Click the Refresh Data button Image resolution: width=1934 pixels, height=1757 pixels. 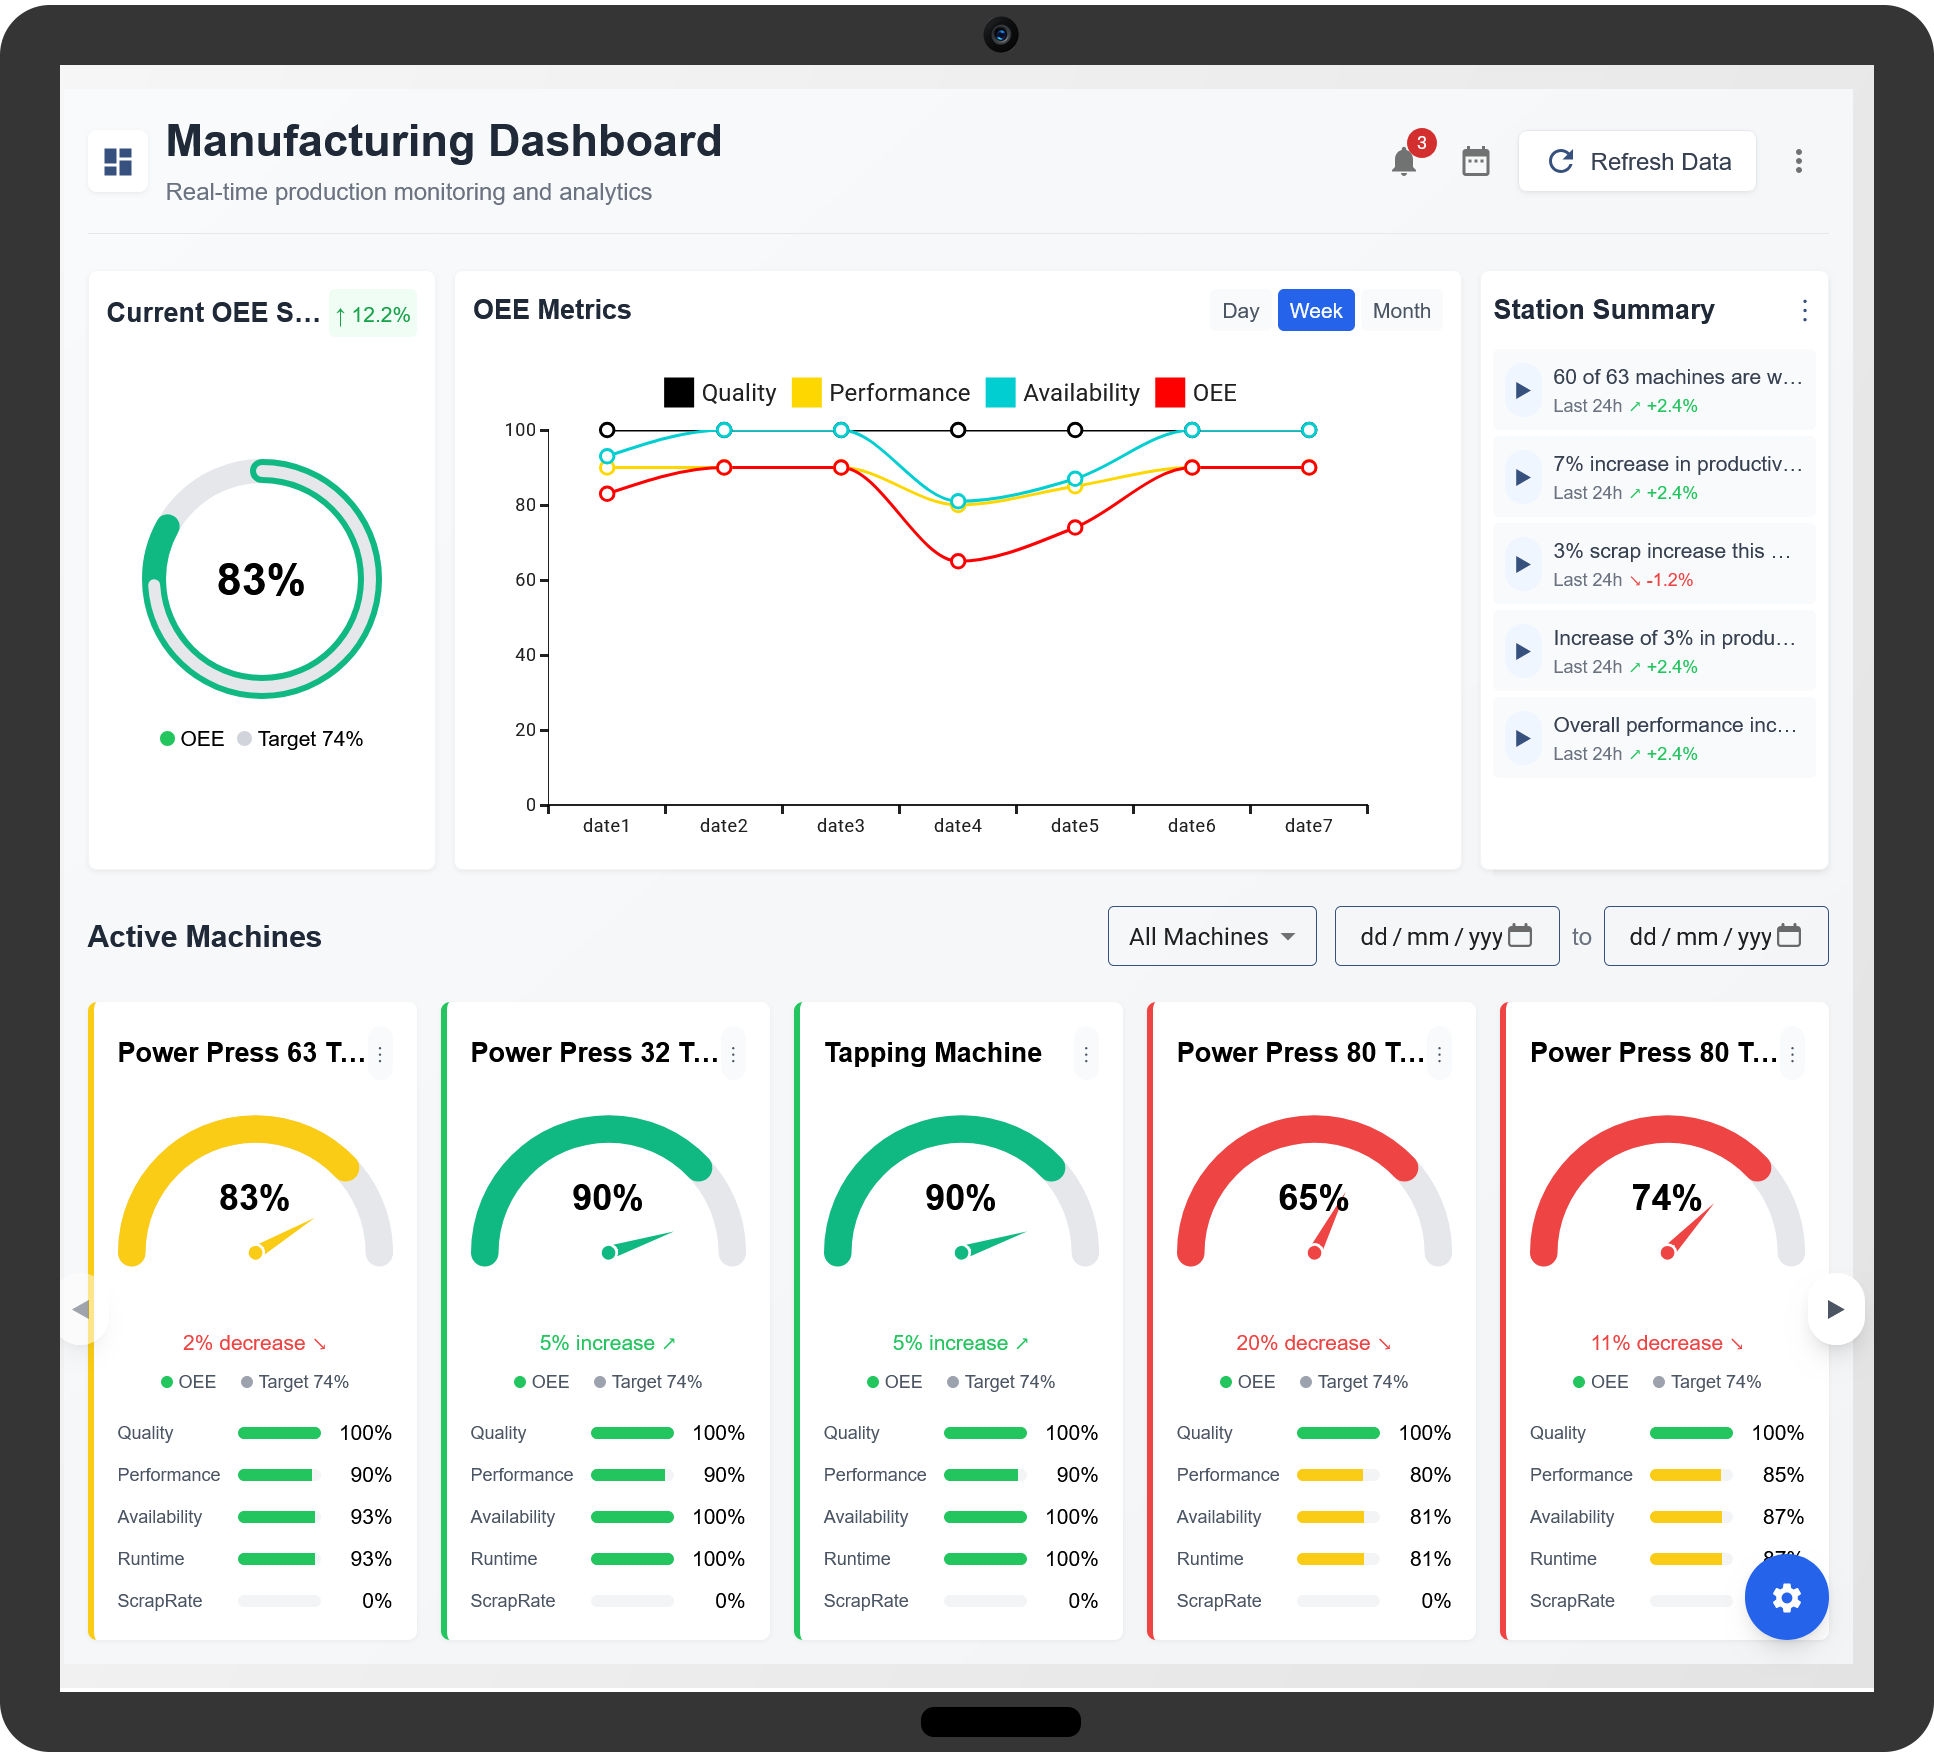point(1637,161)
